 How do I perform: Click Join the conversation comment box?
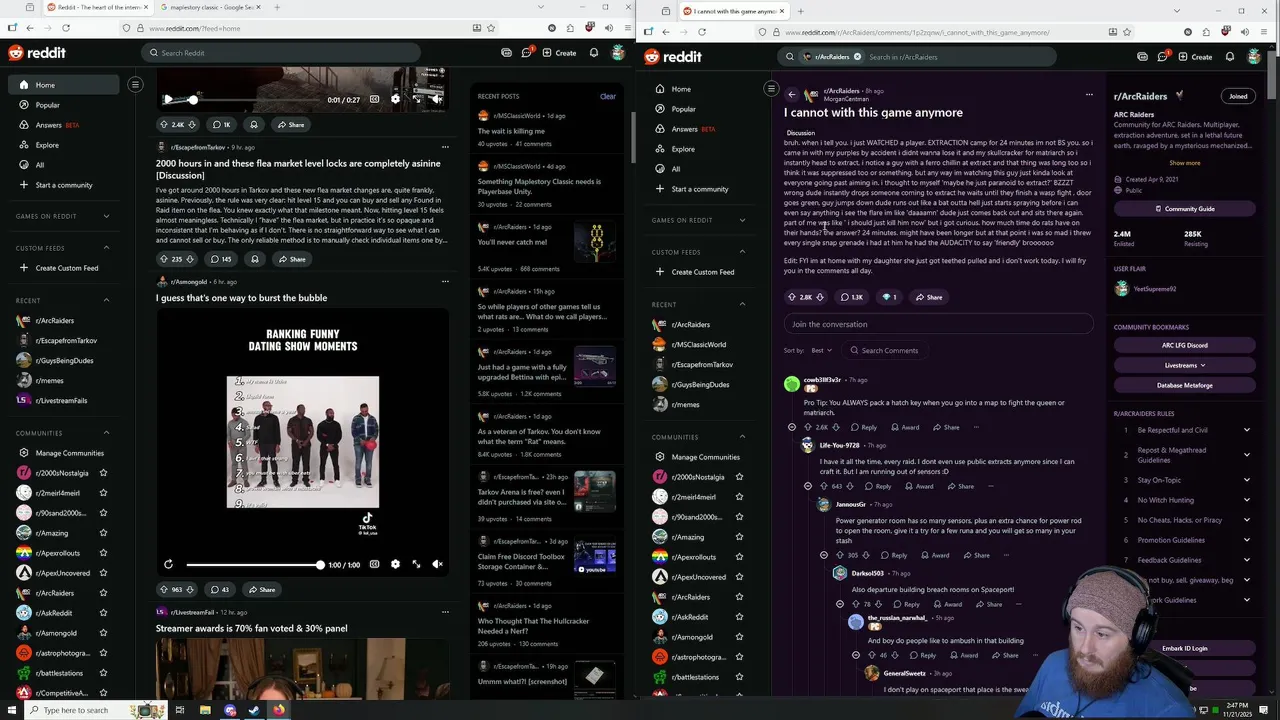[938, 324]
